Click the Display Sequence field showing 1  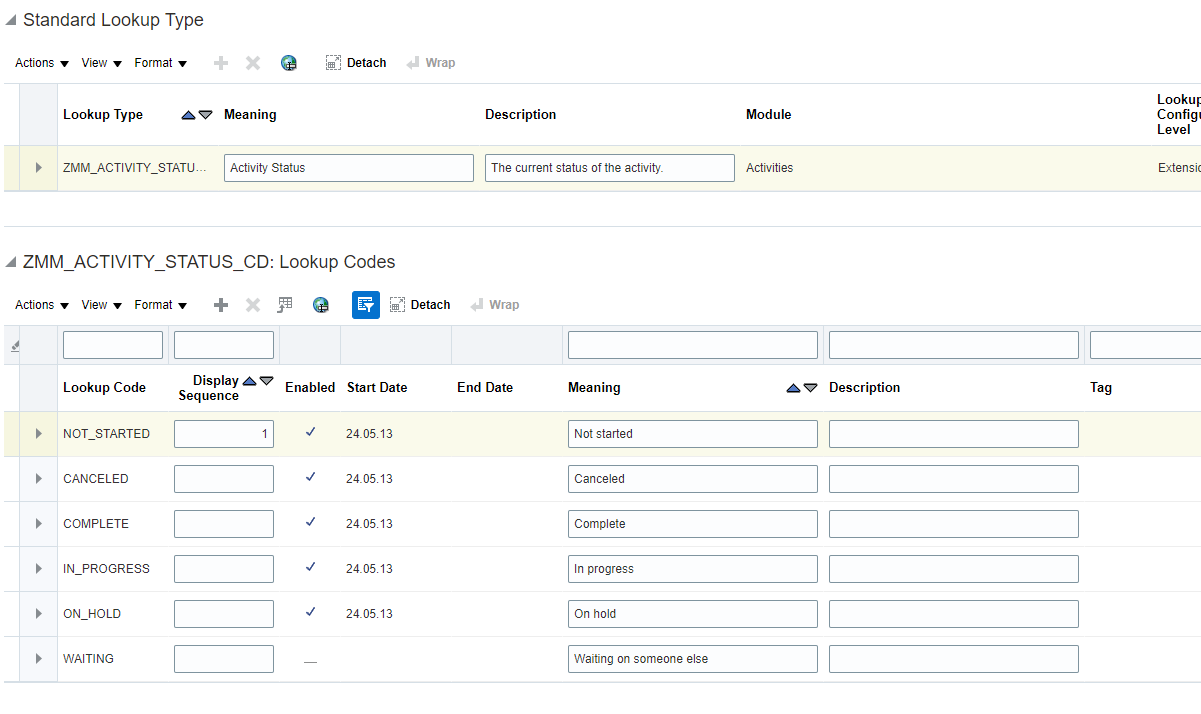tap(223, 433)
